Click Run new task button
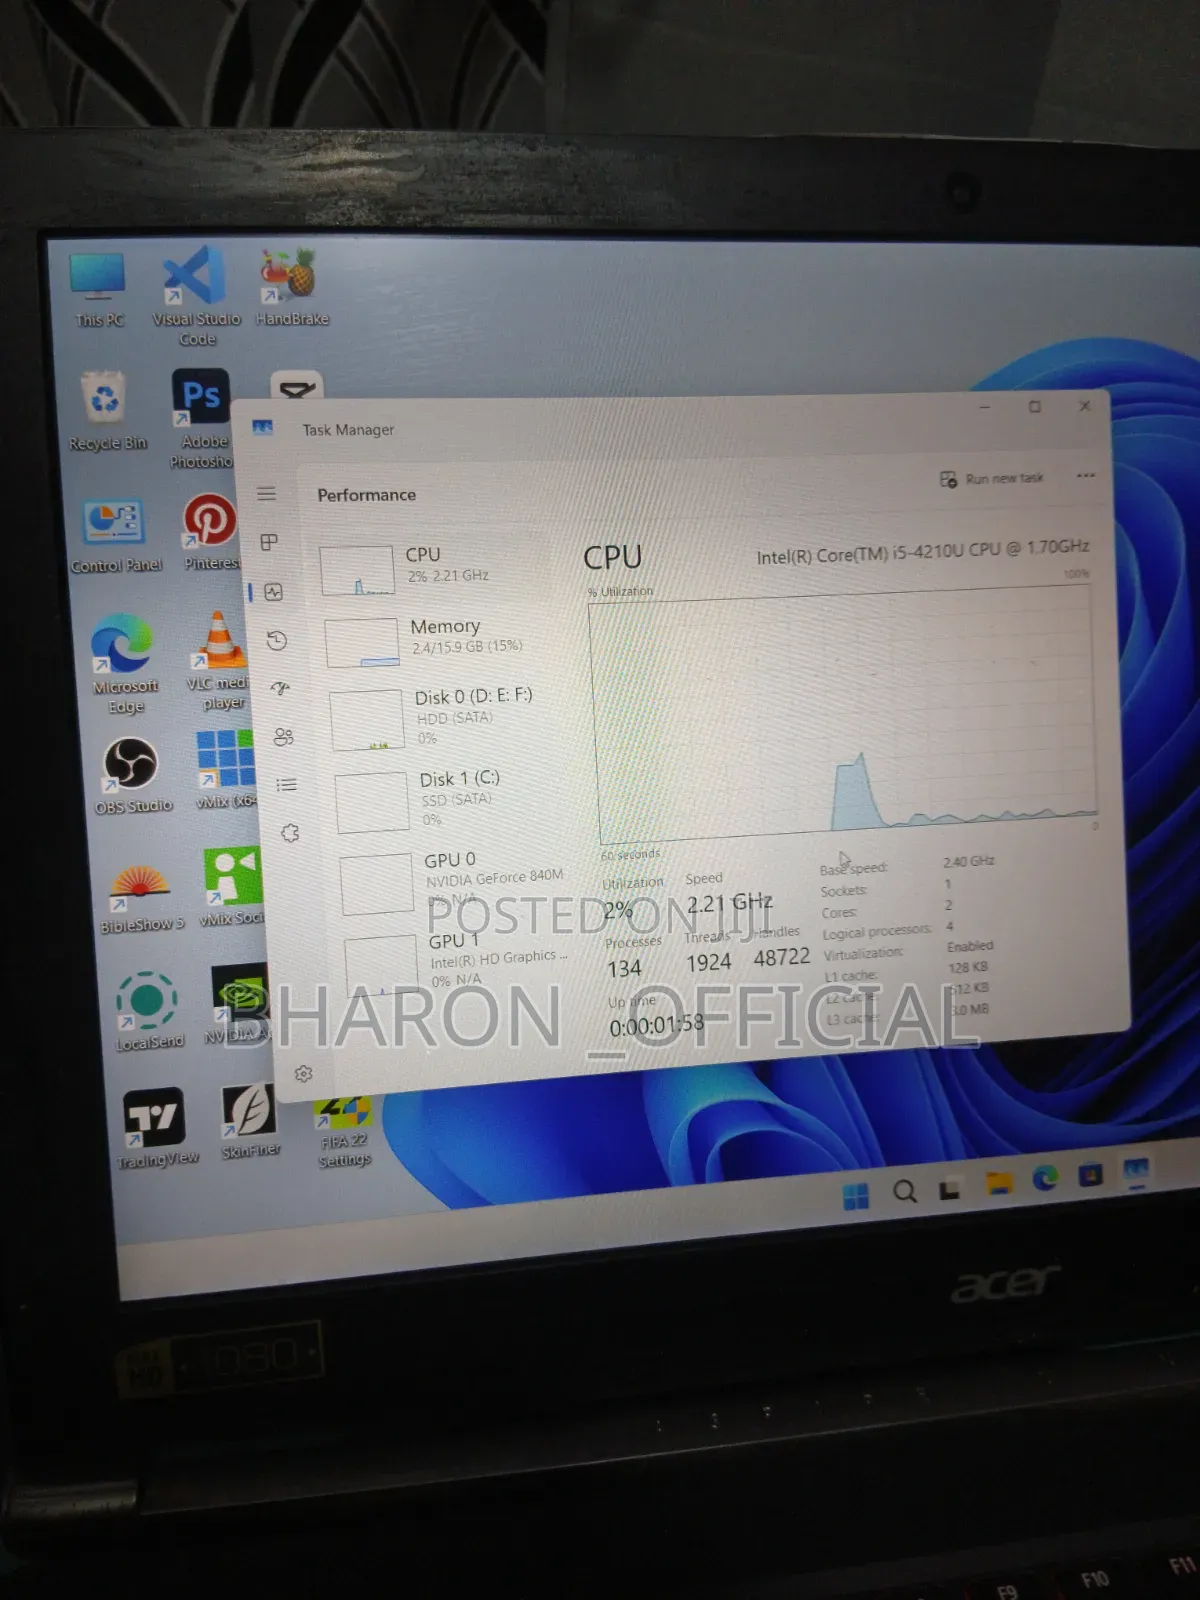This screenshot has height=1600, width=1200. coord(991,479)
